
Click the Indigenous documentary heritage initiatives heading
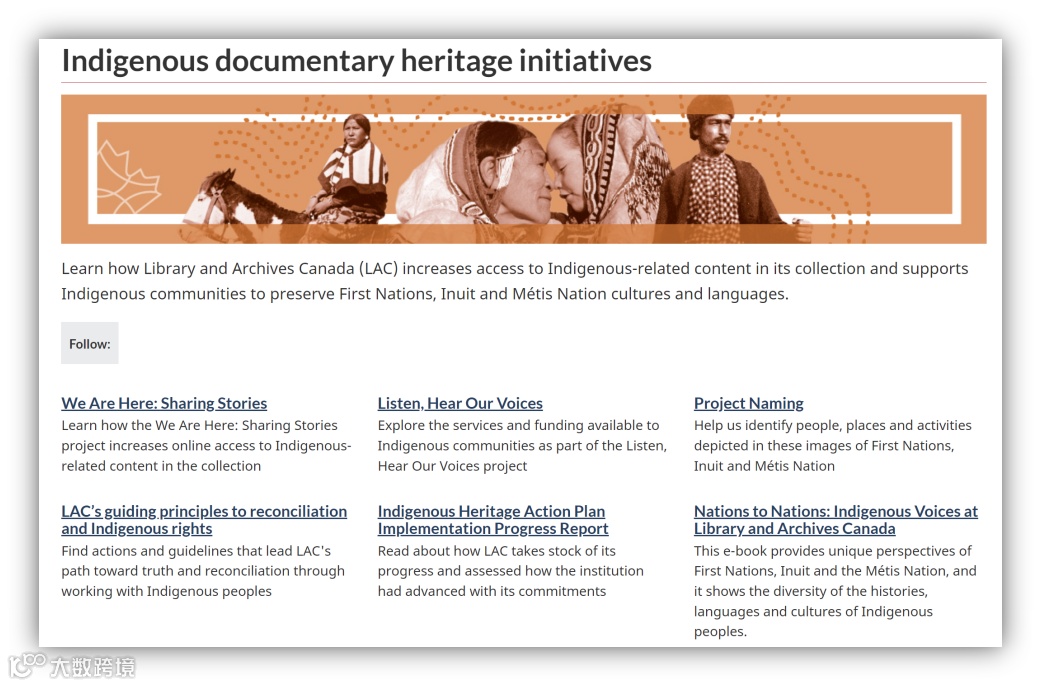(357, 61)
